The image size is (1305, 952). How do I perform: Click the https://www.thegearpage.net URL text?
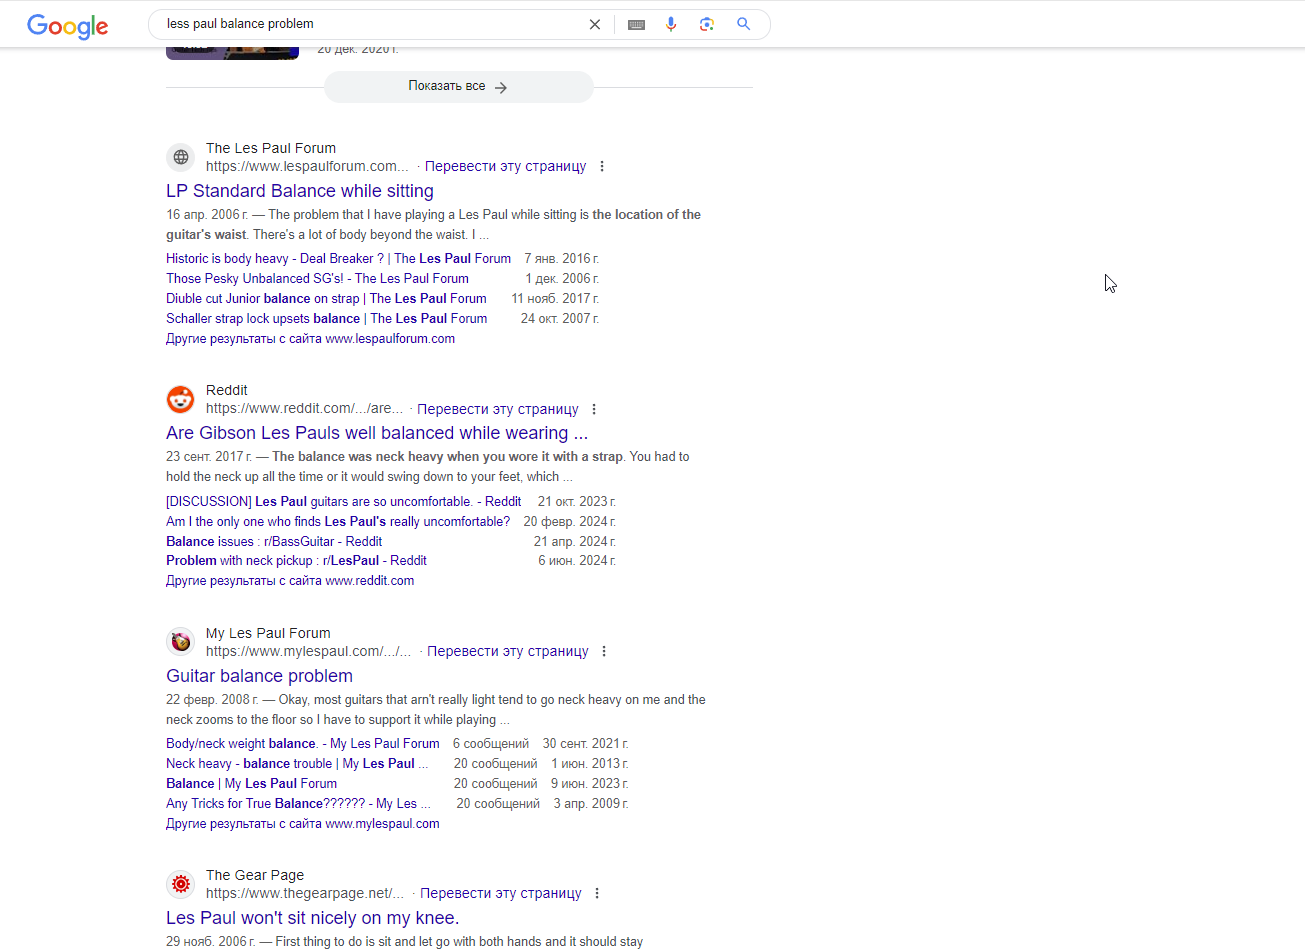(305, 893)
